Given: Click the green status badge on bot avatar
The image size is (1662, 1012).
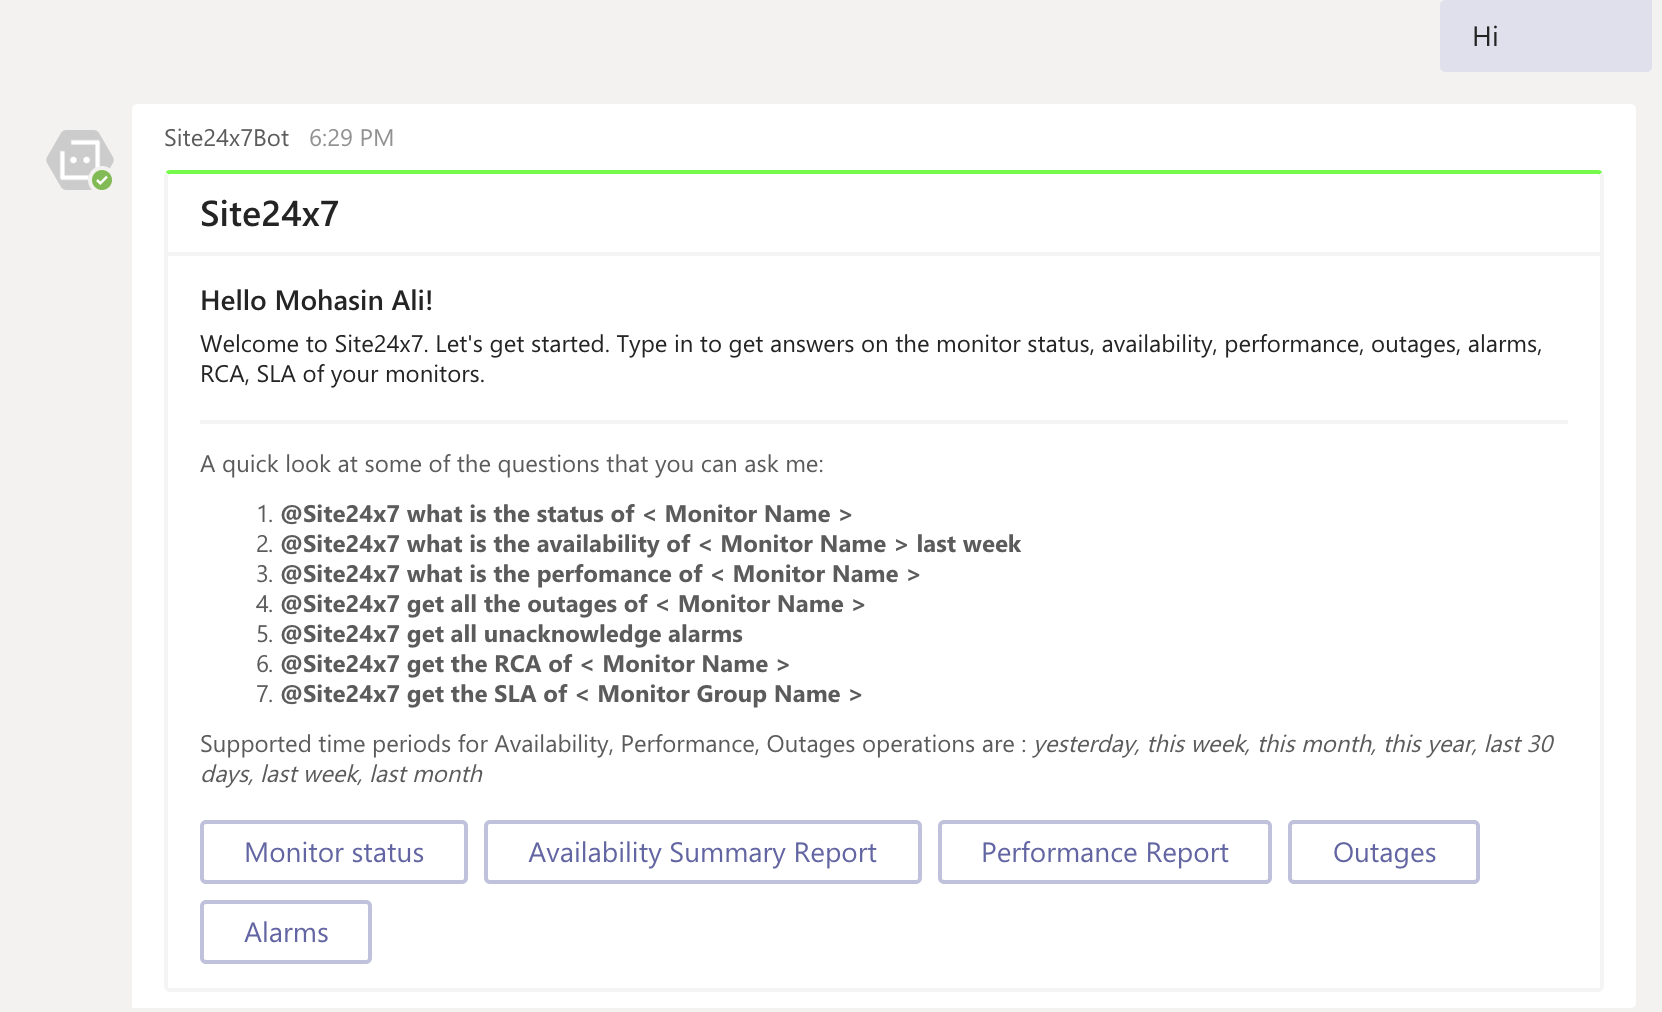Looking at the screenshot, I should coord(102,180).
